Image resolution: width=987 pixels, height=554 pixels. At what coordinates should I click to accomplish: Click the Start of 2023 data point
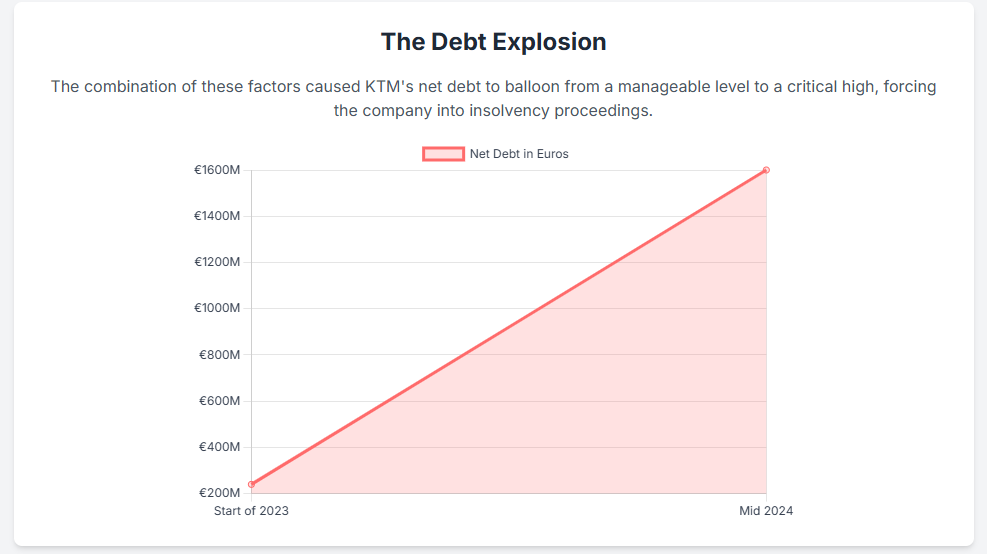(251, 484)
